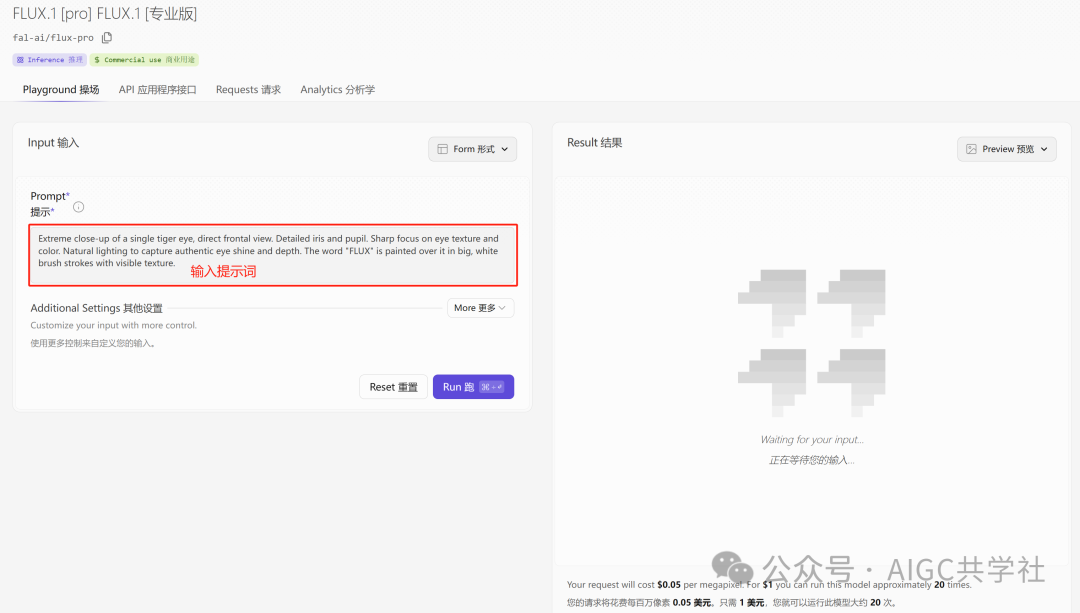This screenshot has height=613, width=1080.
Task: Click the Result placeholder image
Action: [x=811, y=342]
